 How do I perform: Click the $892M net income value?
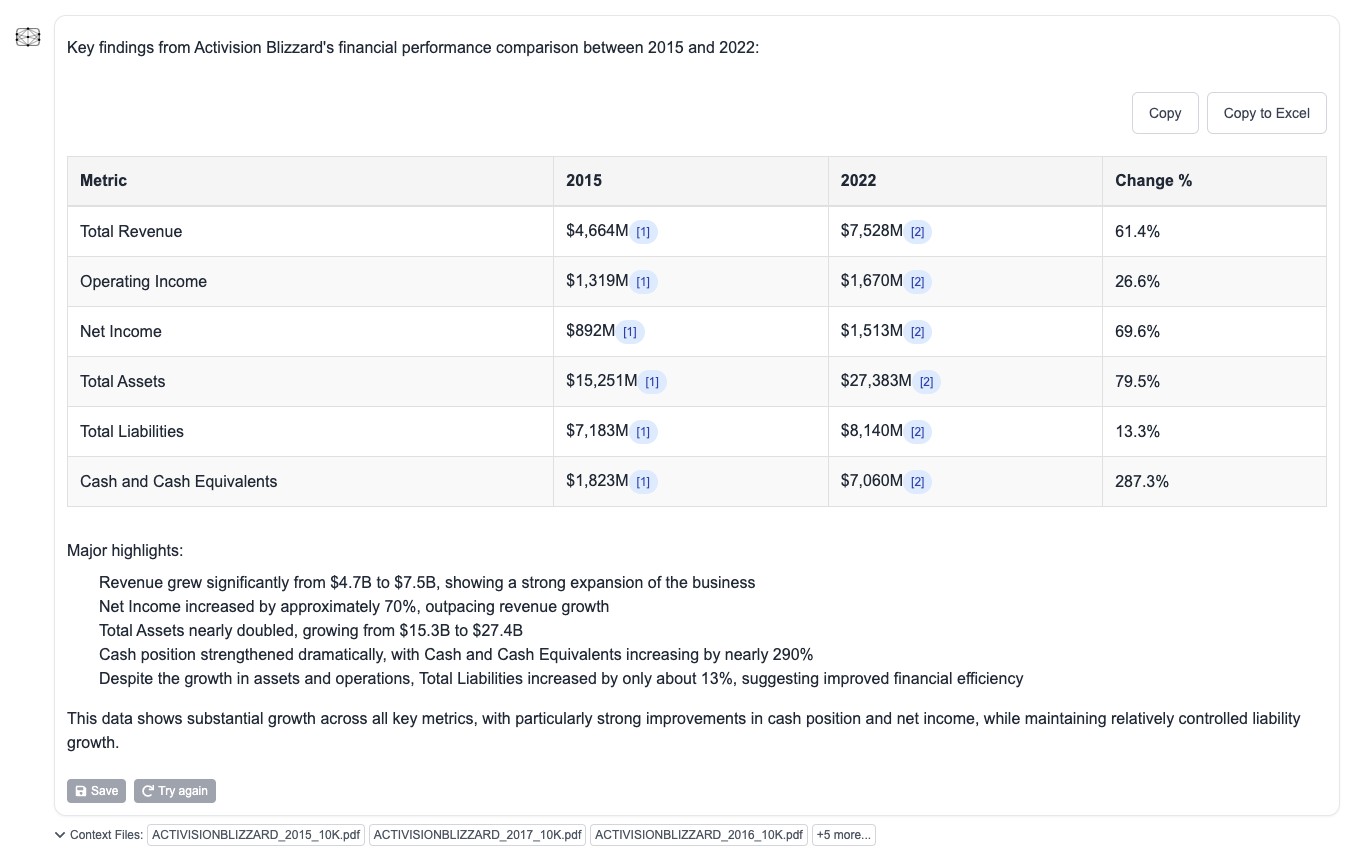click(x=591, y=331)
